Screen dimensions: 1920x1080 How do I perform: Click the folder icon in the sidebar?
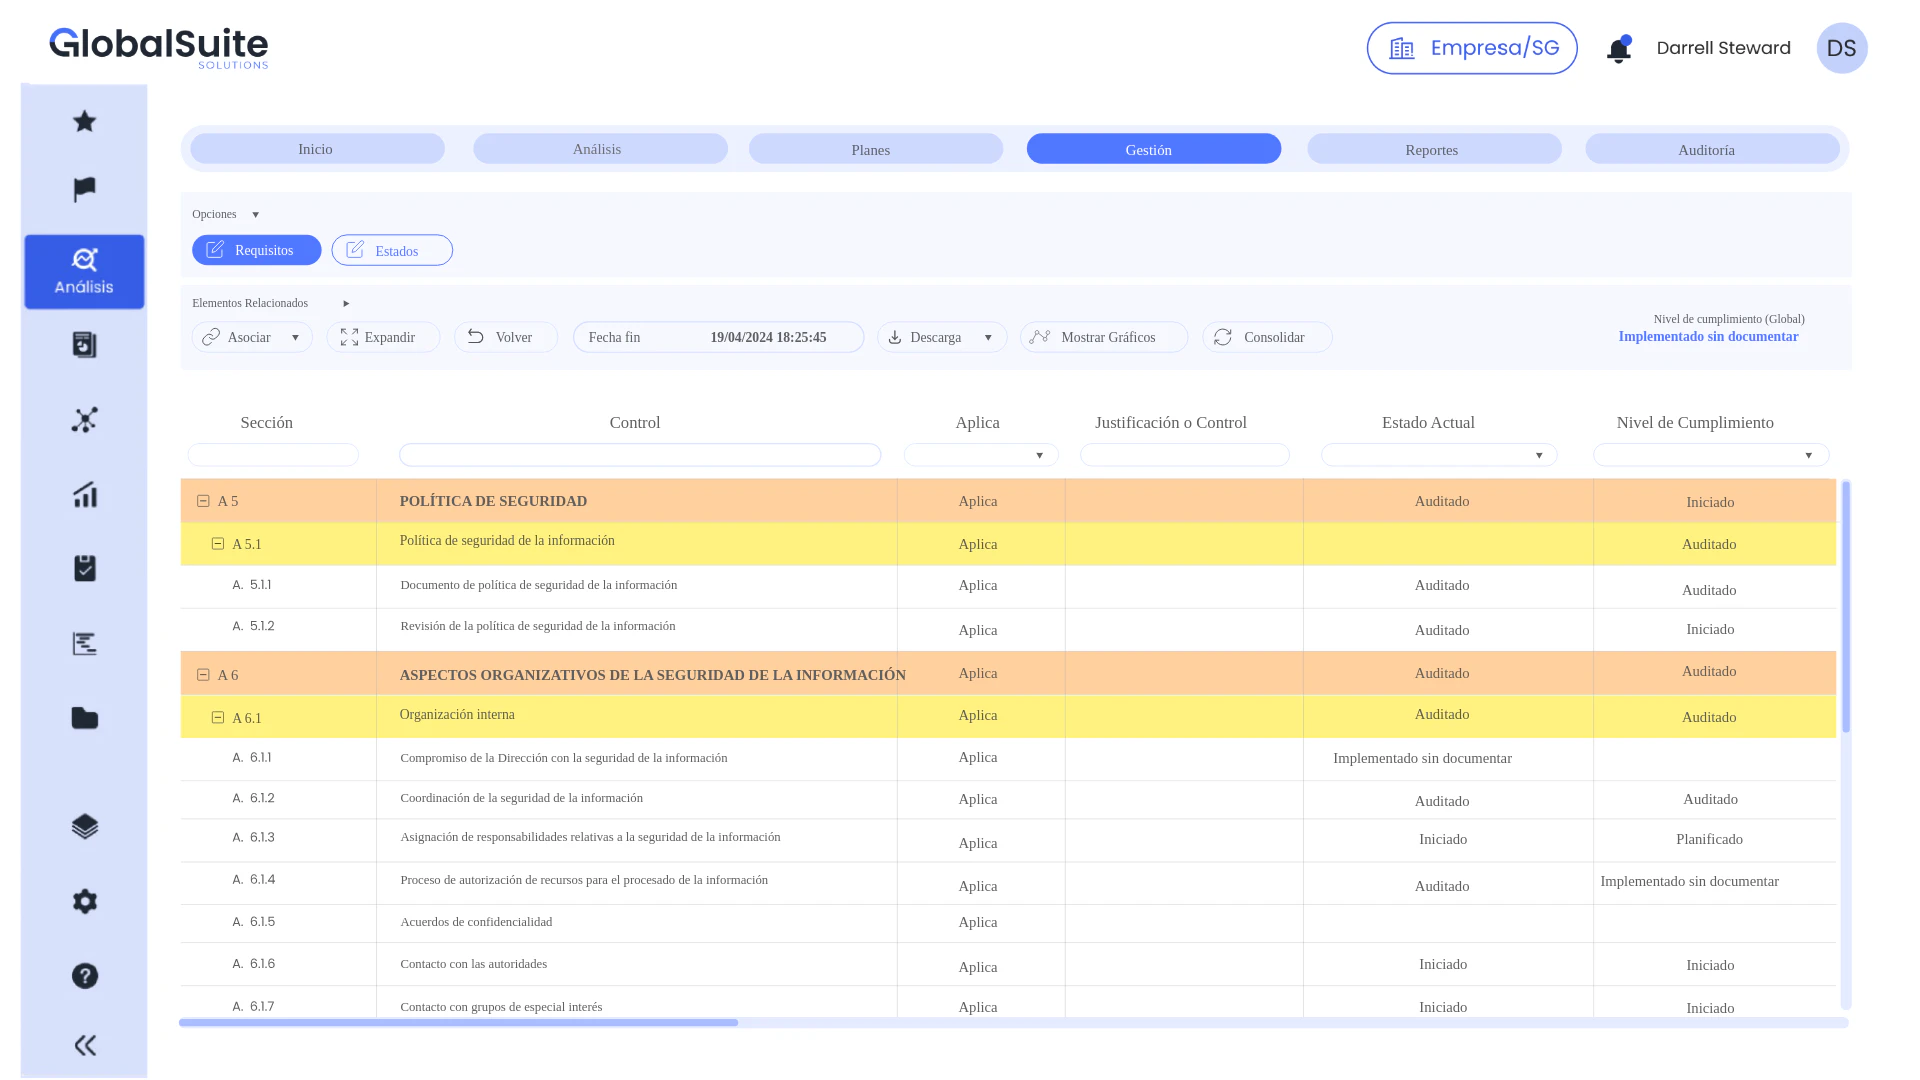tap(84, 718)
